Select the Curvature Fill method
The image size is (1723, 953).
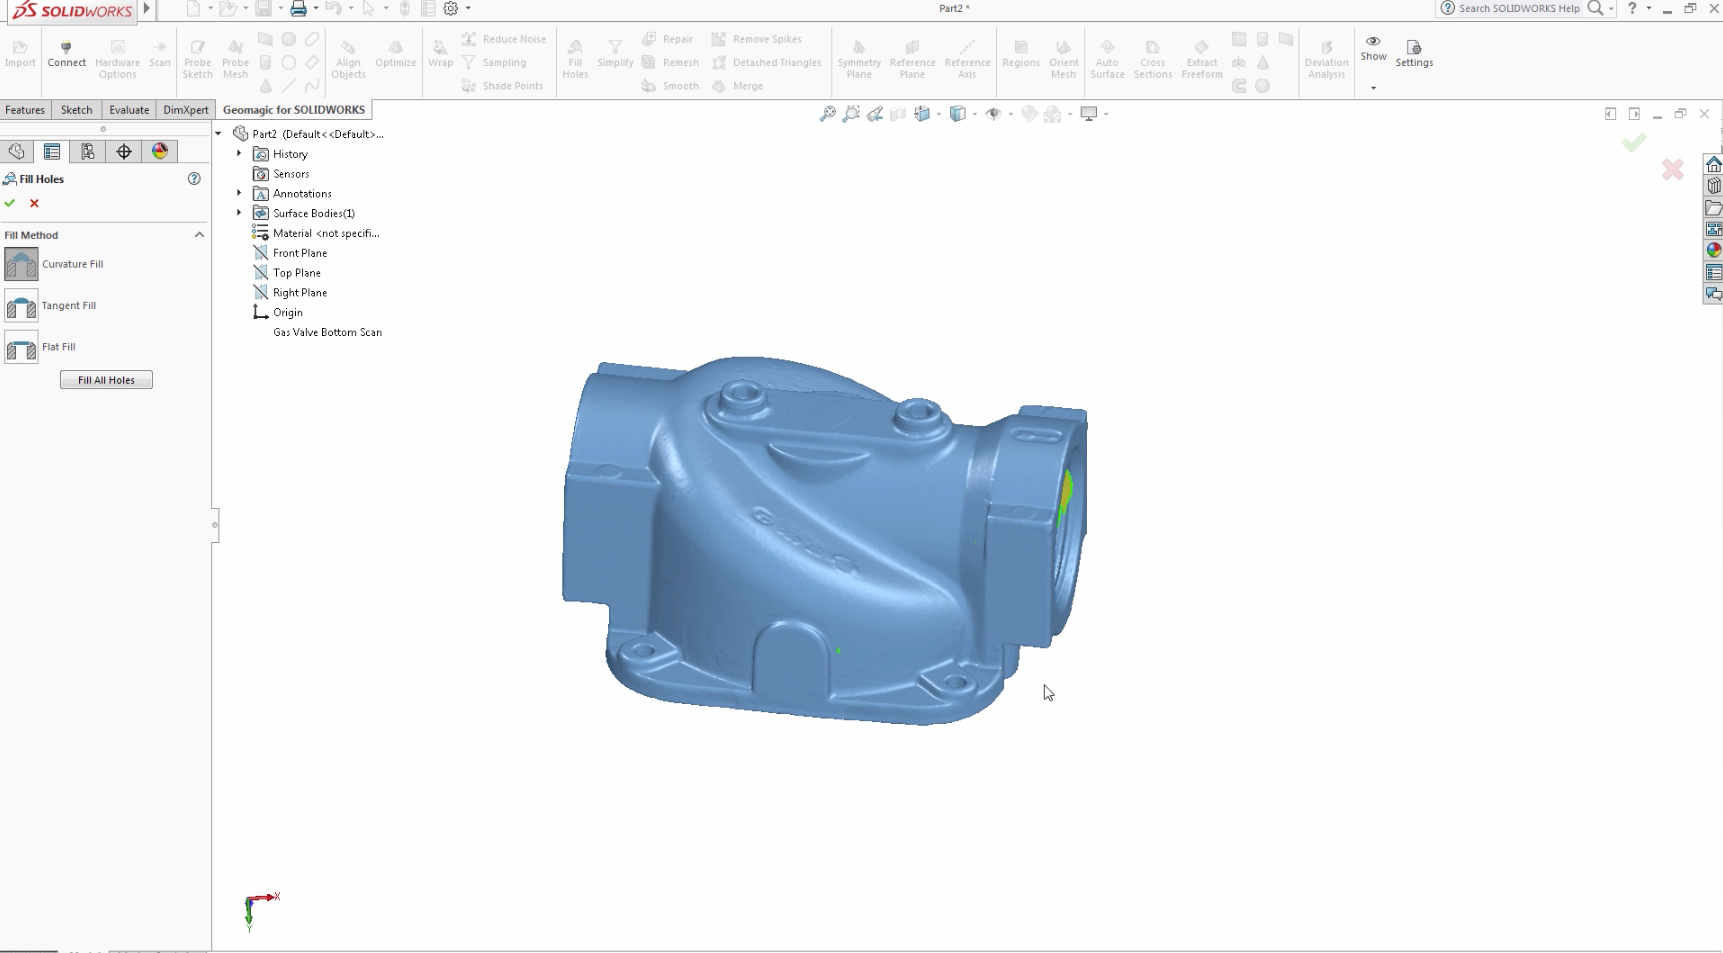[21, 264]
